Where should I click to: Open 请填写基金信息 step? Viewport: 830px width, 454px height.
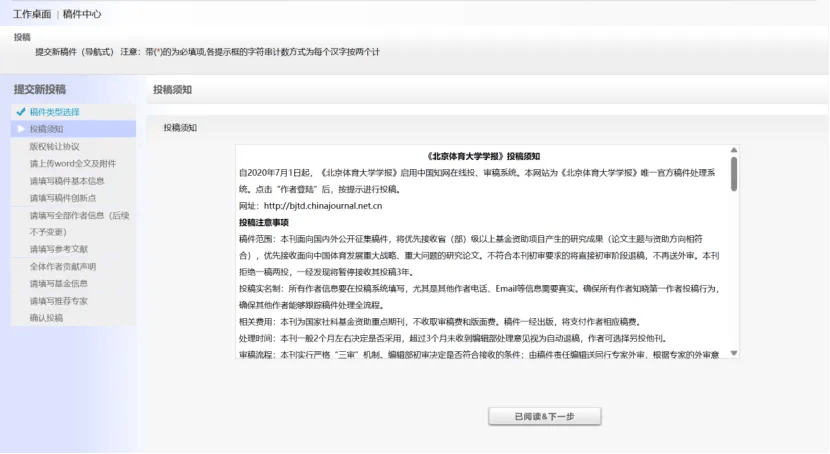click(59, 283)
